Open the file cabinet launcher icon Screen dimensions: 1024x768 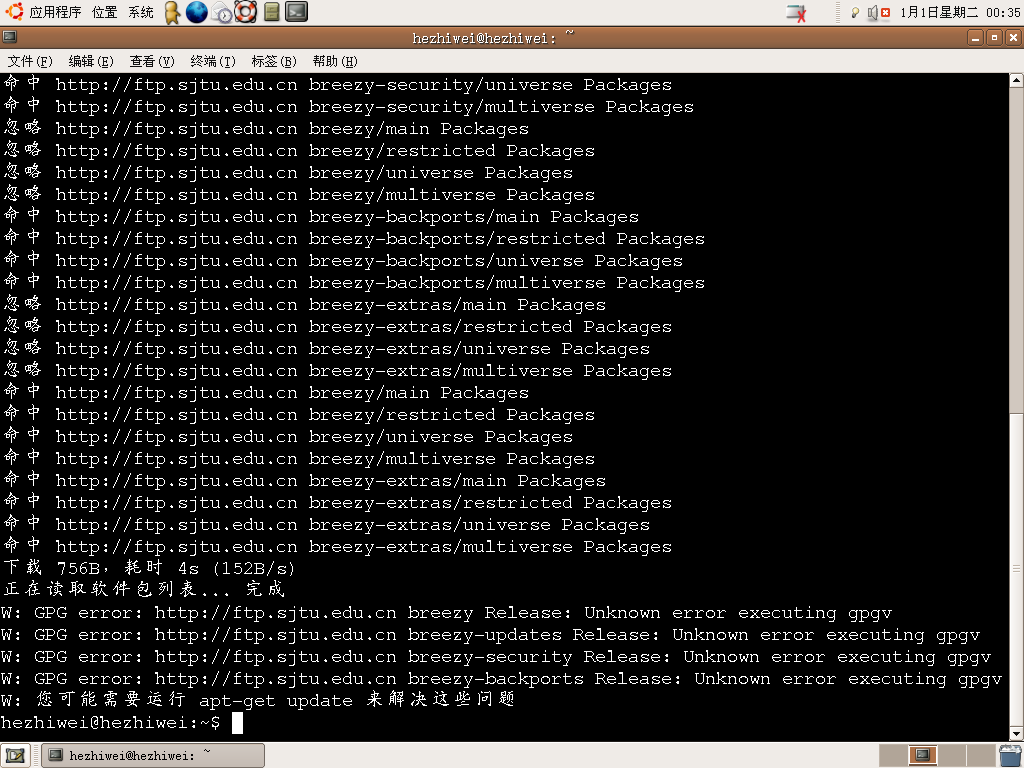pos(272,12)
